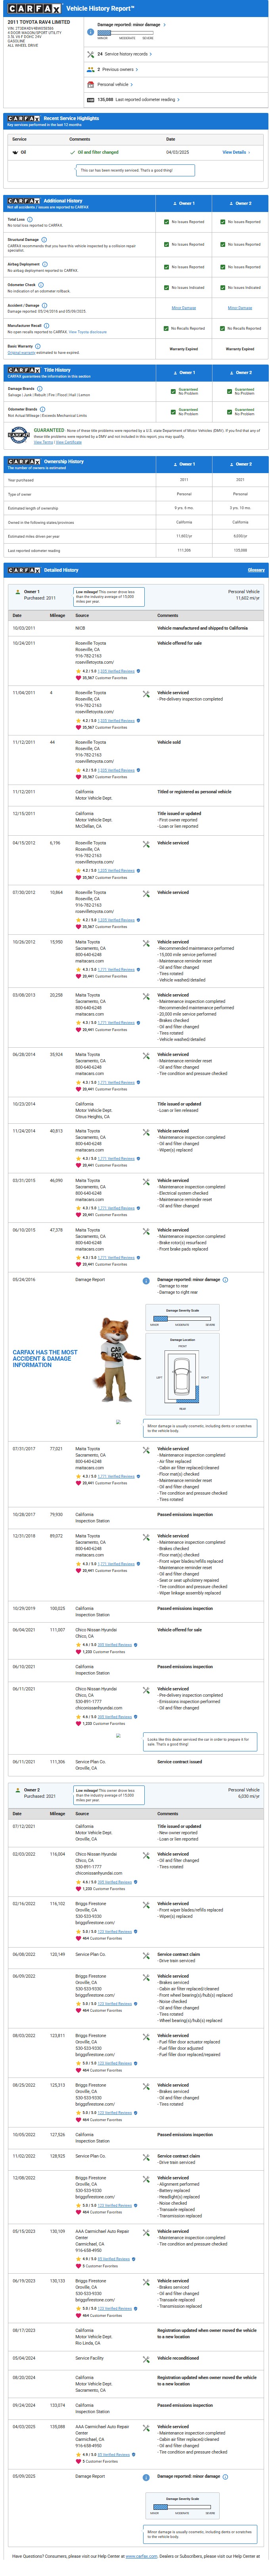Screen dimensions: 270x2576
Task: Select the Owner 1 column in Additional History
Action: (184, 202)
